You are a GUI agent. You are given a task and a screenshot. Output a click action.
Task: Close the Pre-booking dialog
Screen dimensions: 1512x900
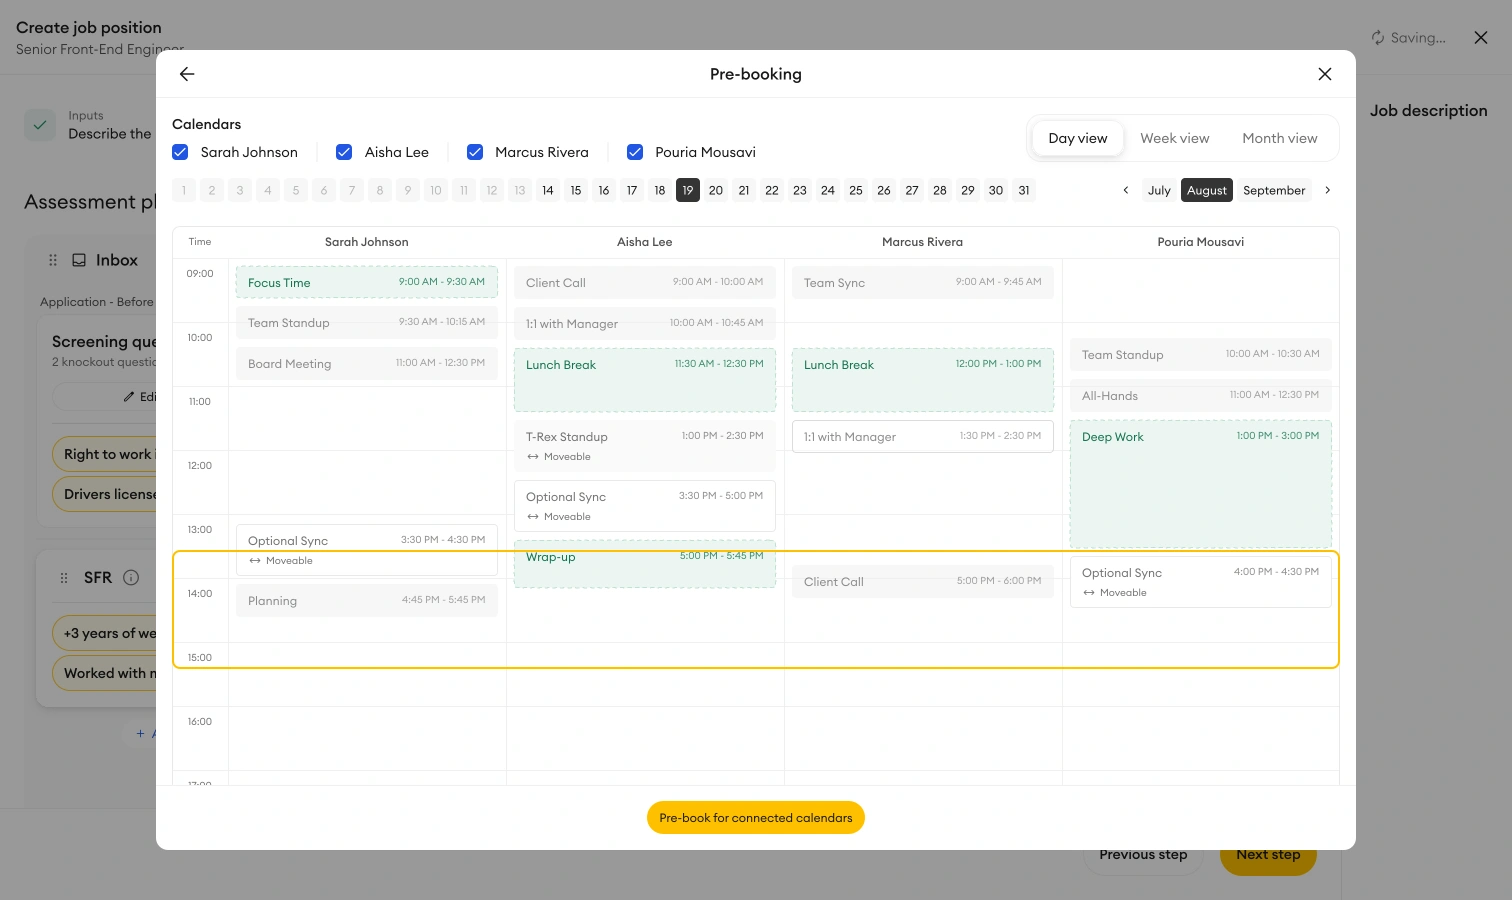[x=1325, y=74]
